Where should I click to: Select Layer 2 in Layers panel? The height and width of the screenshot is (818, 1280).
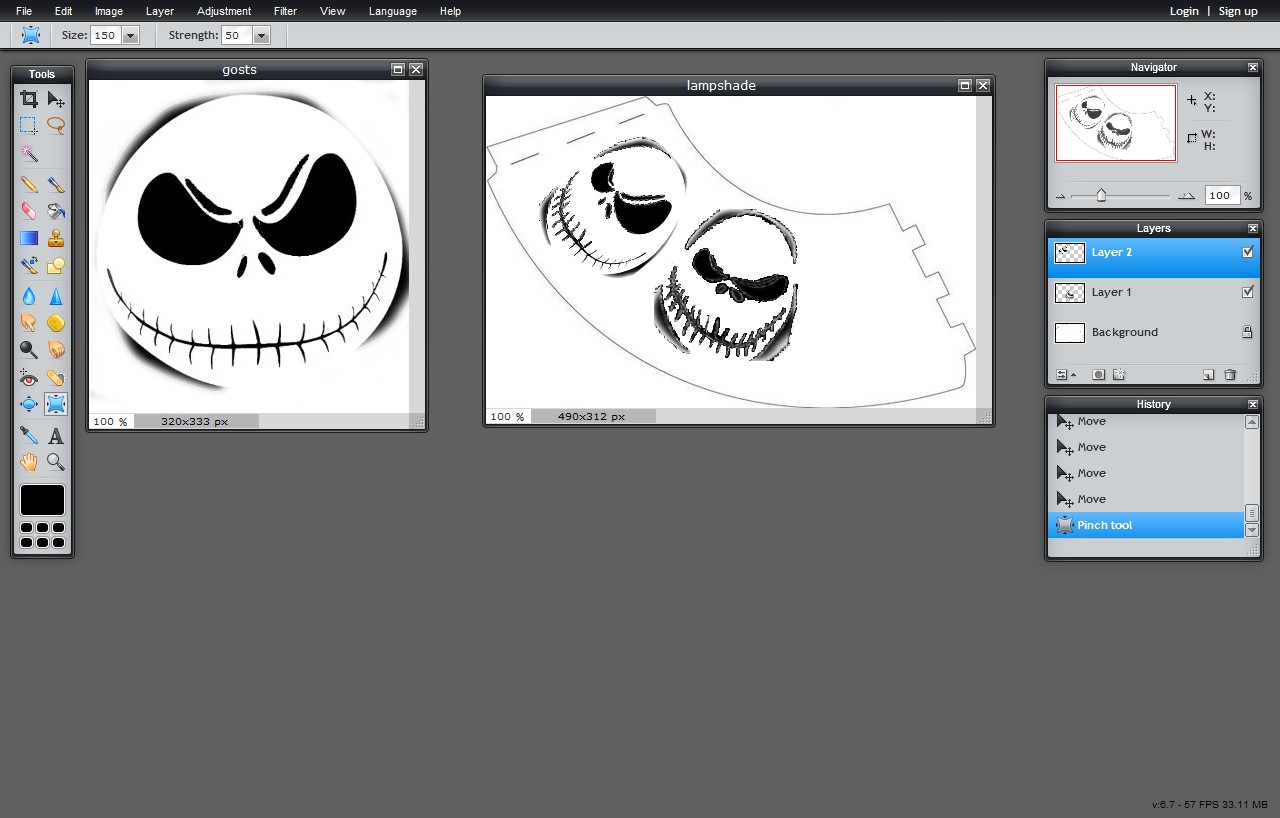[x=1153, y=253]
